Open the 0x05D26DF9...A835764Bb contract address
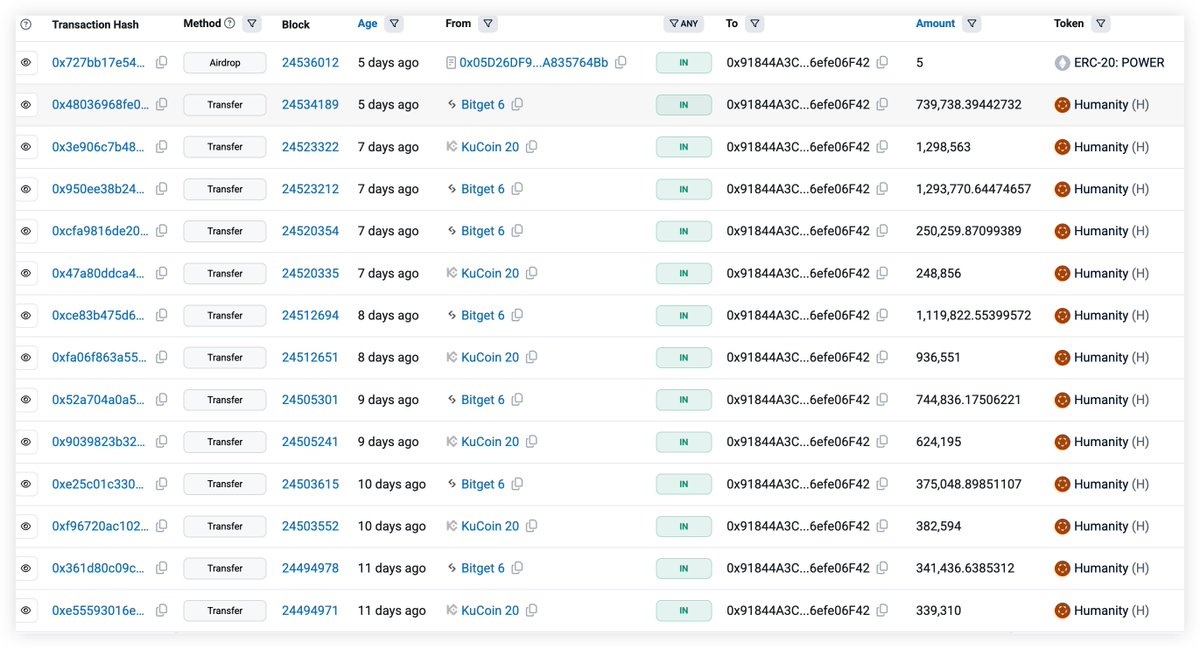Image resolution: width=1200 pixels, height=649 pixels. 533,62
